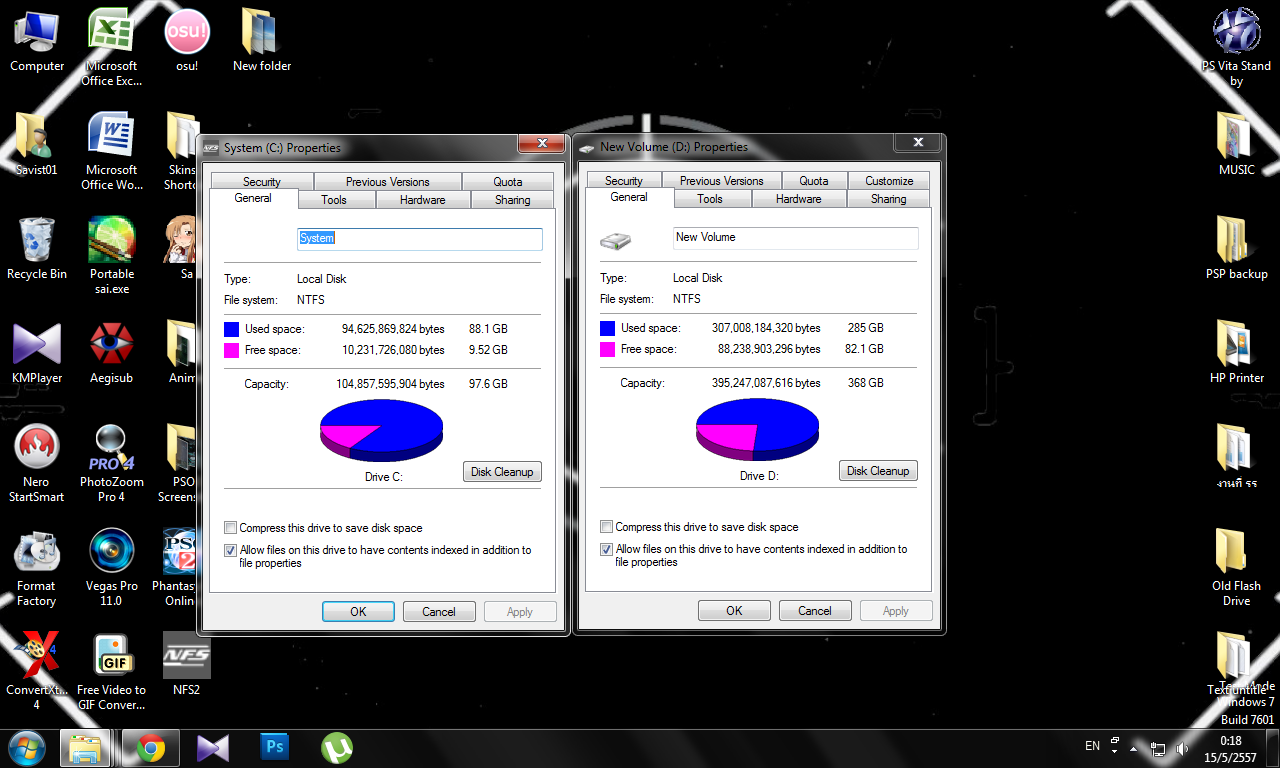Switch to Tools tab in New Volume (D:) Properties
Viewport: 1280px width, 768px height.
710,199
